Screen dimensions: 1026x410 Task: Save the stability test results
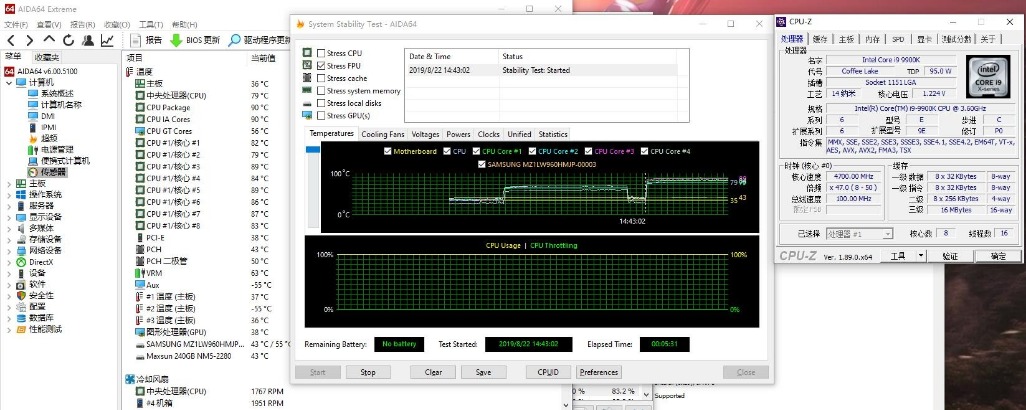484,372
